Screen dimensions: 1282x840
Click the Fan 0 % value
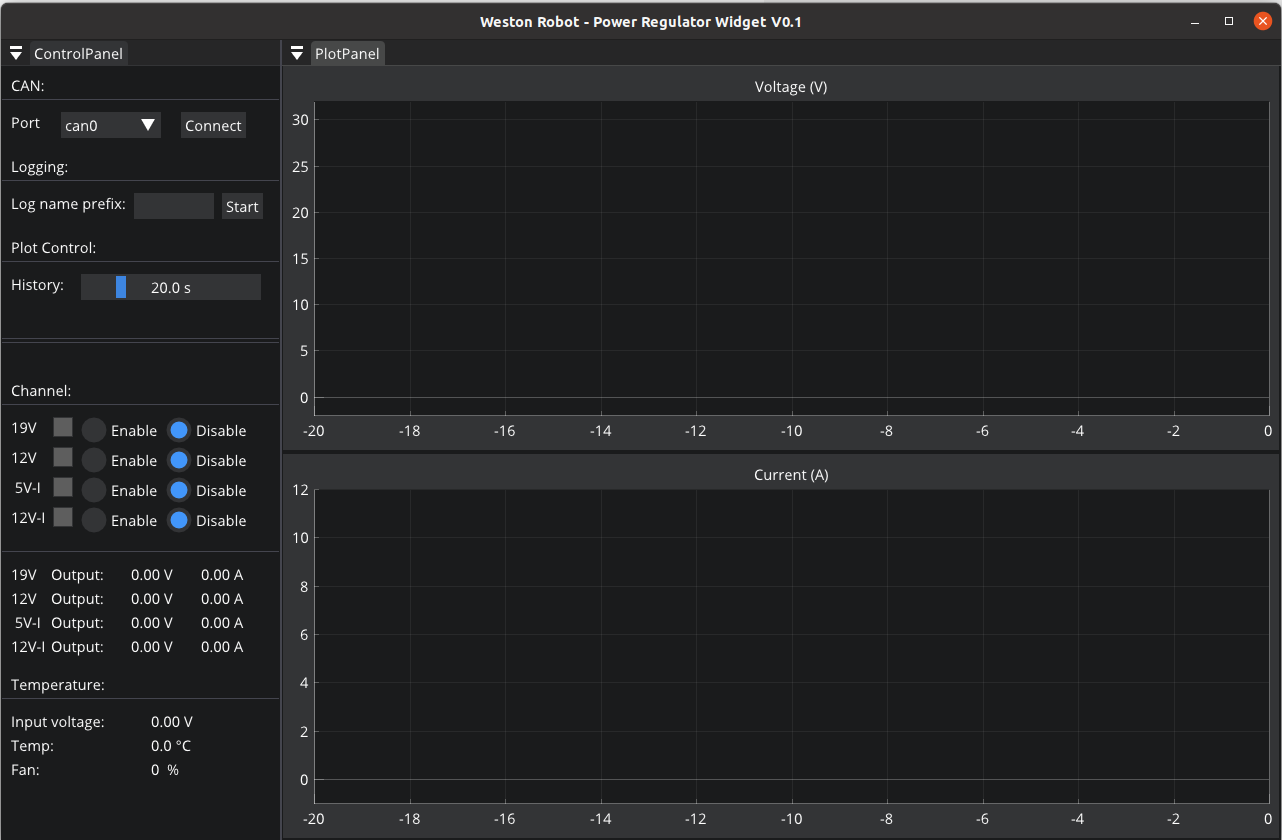[x=165, y=770]
